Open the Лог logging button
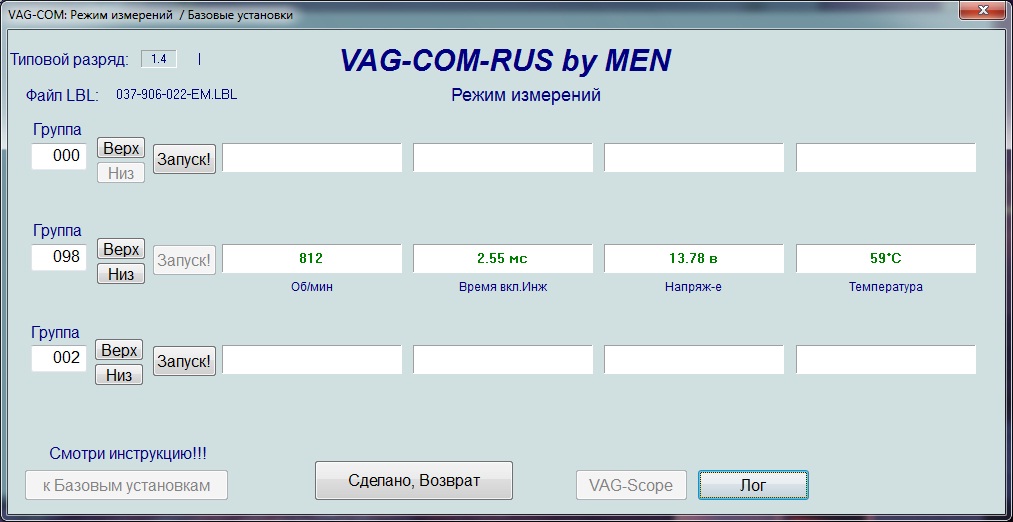Screen dimensions: 1013x522 click(x=753, y=485)
